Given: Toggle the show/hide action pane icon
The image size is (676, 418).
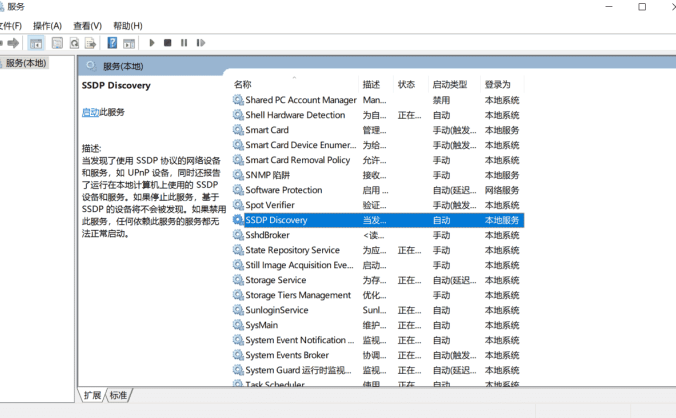Looking at the screenshot, I should pos(129,43).
